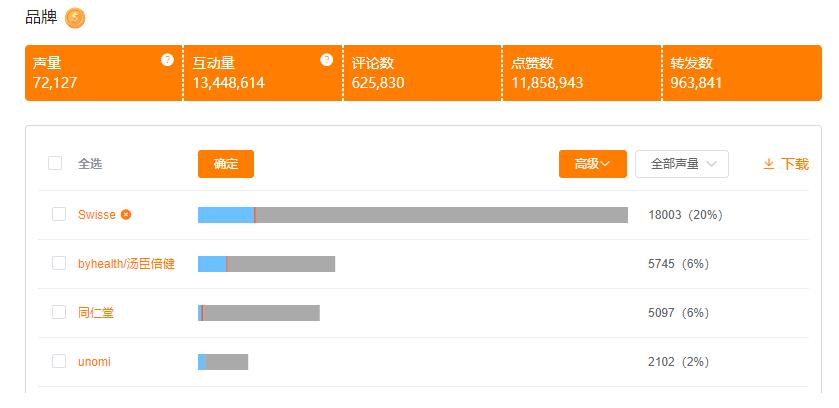839x408 pixels.
Task: Open the Swisse brand link
Action: (x=96, y=215)
